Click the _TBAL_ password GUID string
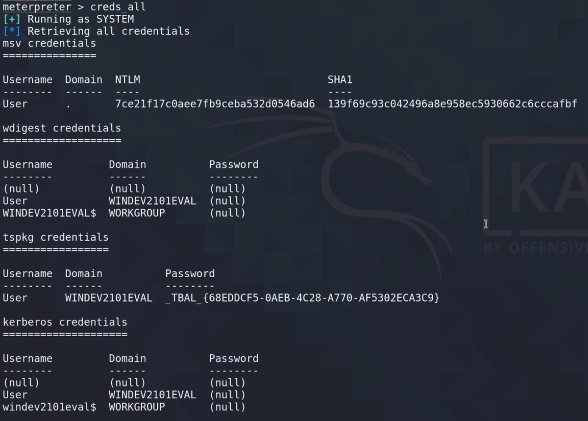The height and width of the screenshot is (421, 588). 302,298
